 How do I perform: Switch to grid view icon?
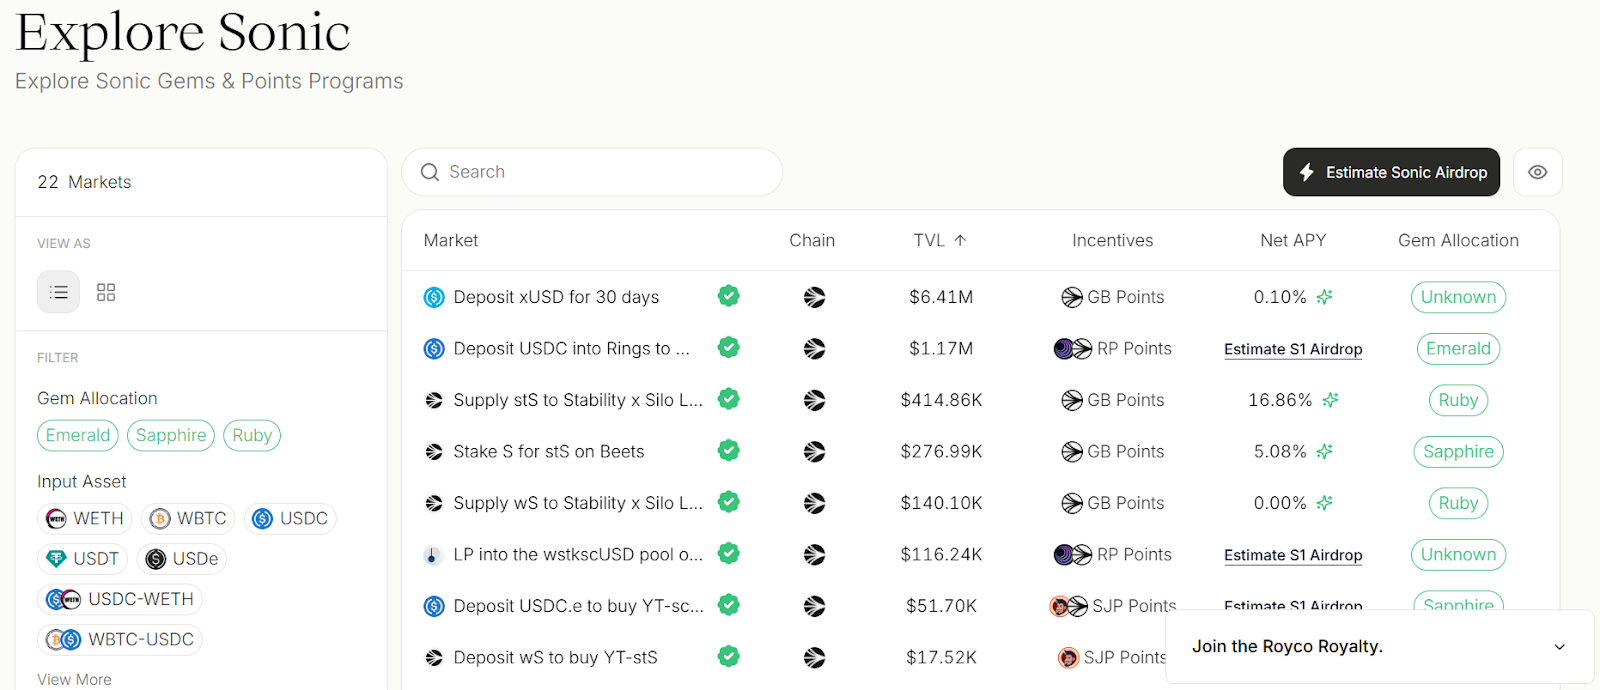[x=106, y=292]
